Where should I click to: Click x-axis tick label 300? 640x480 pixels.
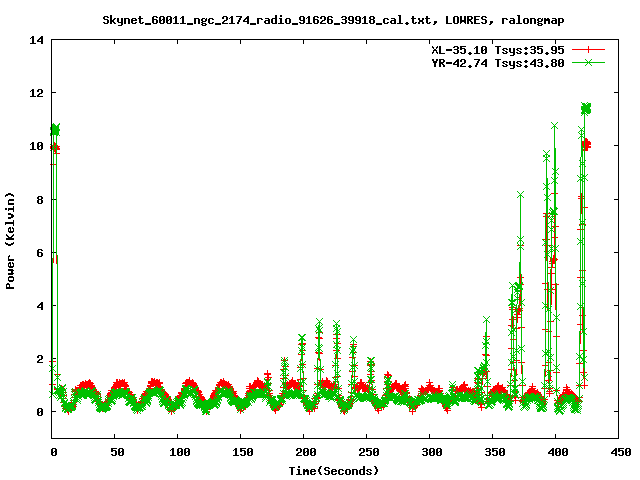pos(432,452)
